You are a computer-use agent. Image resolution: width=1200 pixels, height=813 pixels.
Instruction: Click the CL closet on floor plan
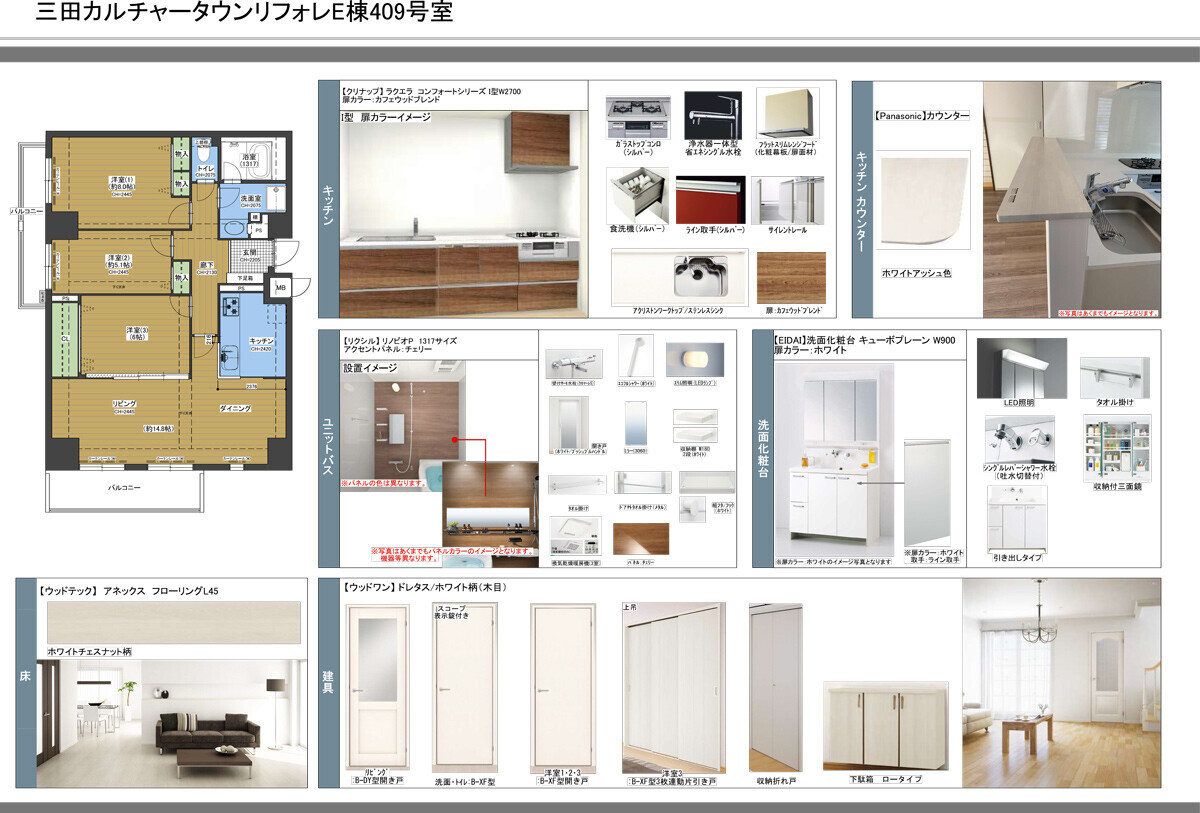(64, 338)
